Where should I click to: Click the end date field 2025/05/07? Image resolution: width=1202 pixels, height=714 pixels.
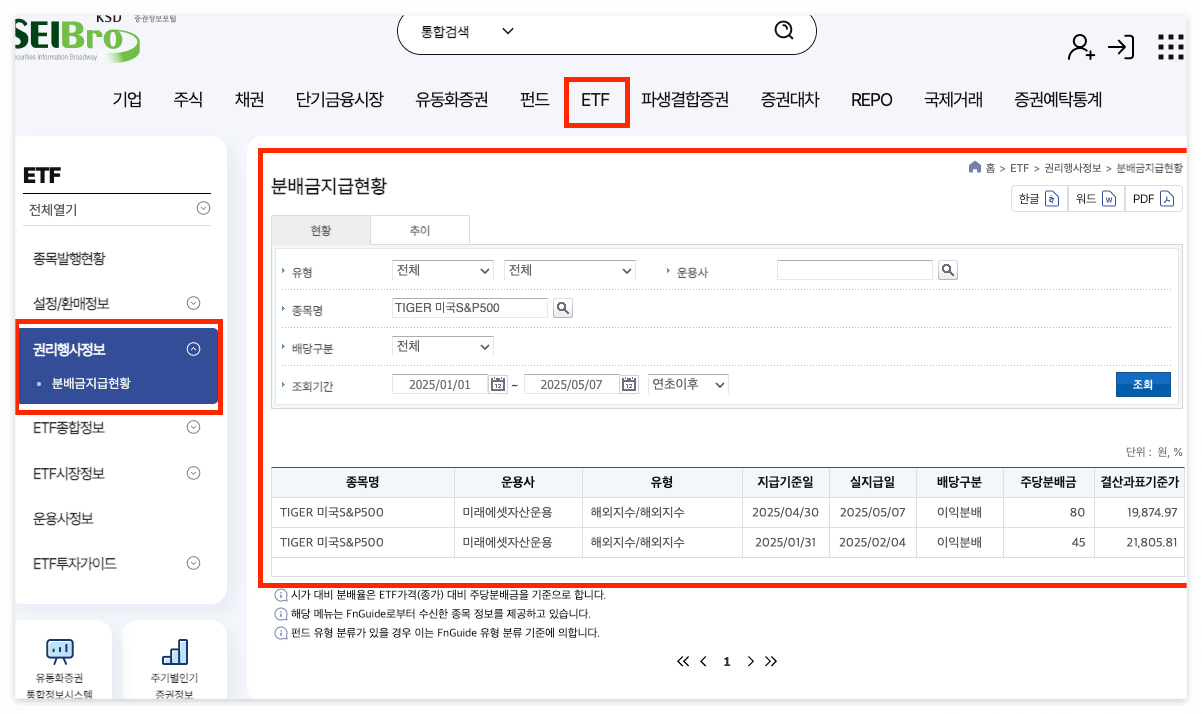click(571, 384)
